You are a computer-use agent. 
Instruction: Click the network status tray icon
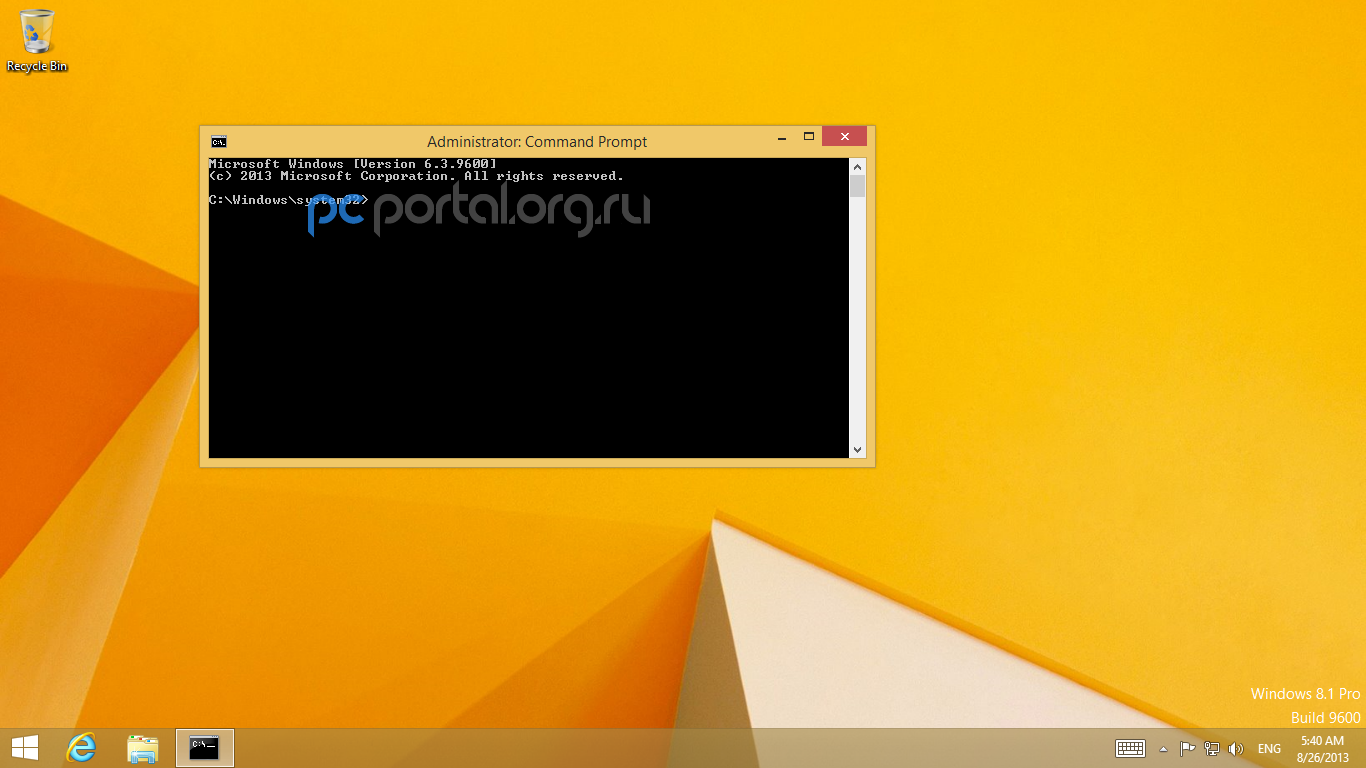1212,748
